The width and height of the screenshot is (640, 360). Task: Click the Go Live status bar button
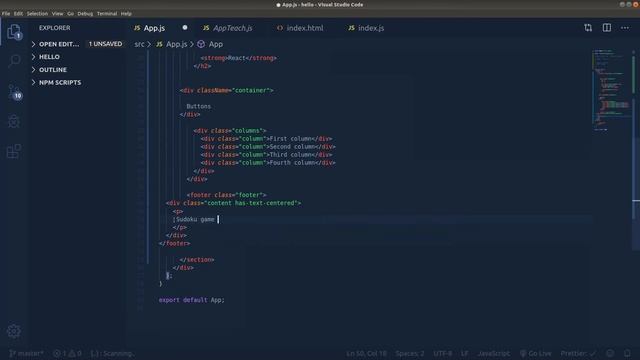[x=535, y=353]
